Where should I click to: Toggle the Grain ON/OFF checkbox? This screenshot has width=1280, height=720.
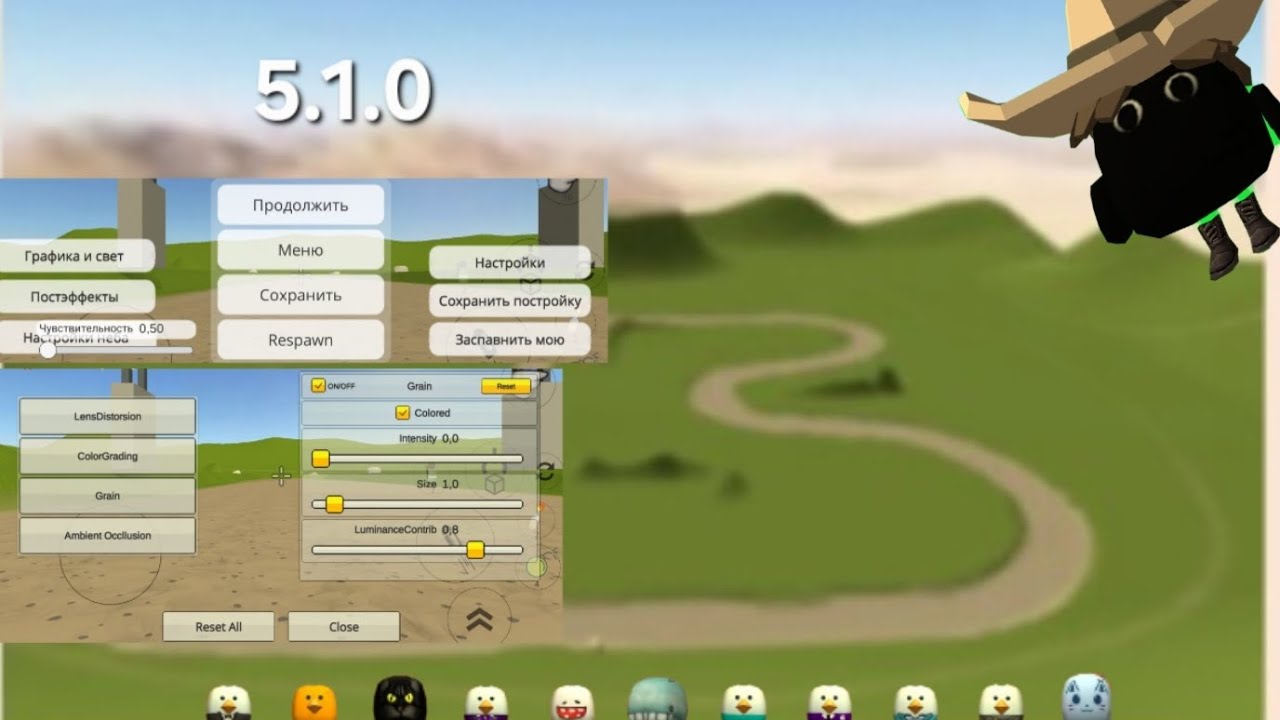319,386
